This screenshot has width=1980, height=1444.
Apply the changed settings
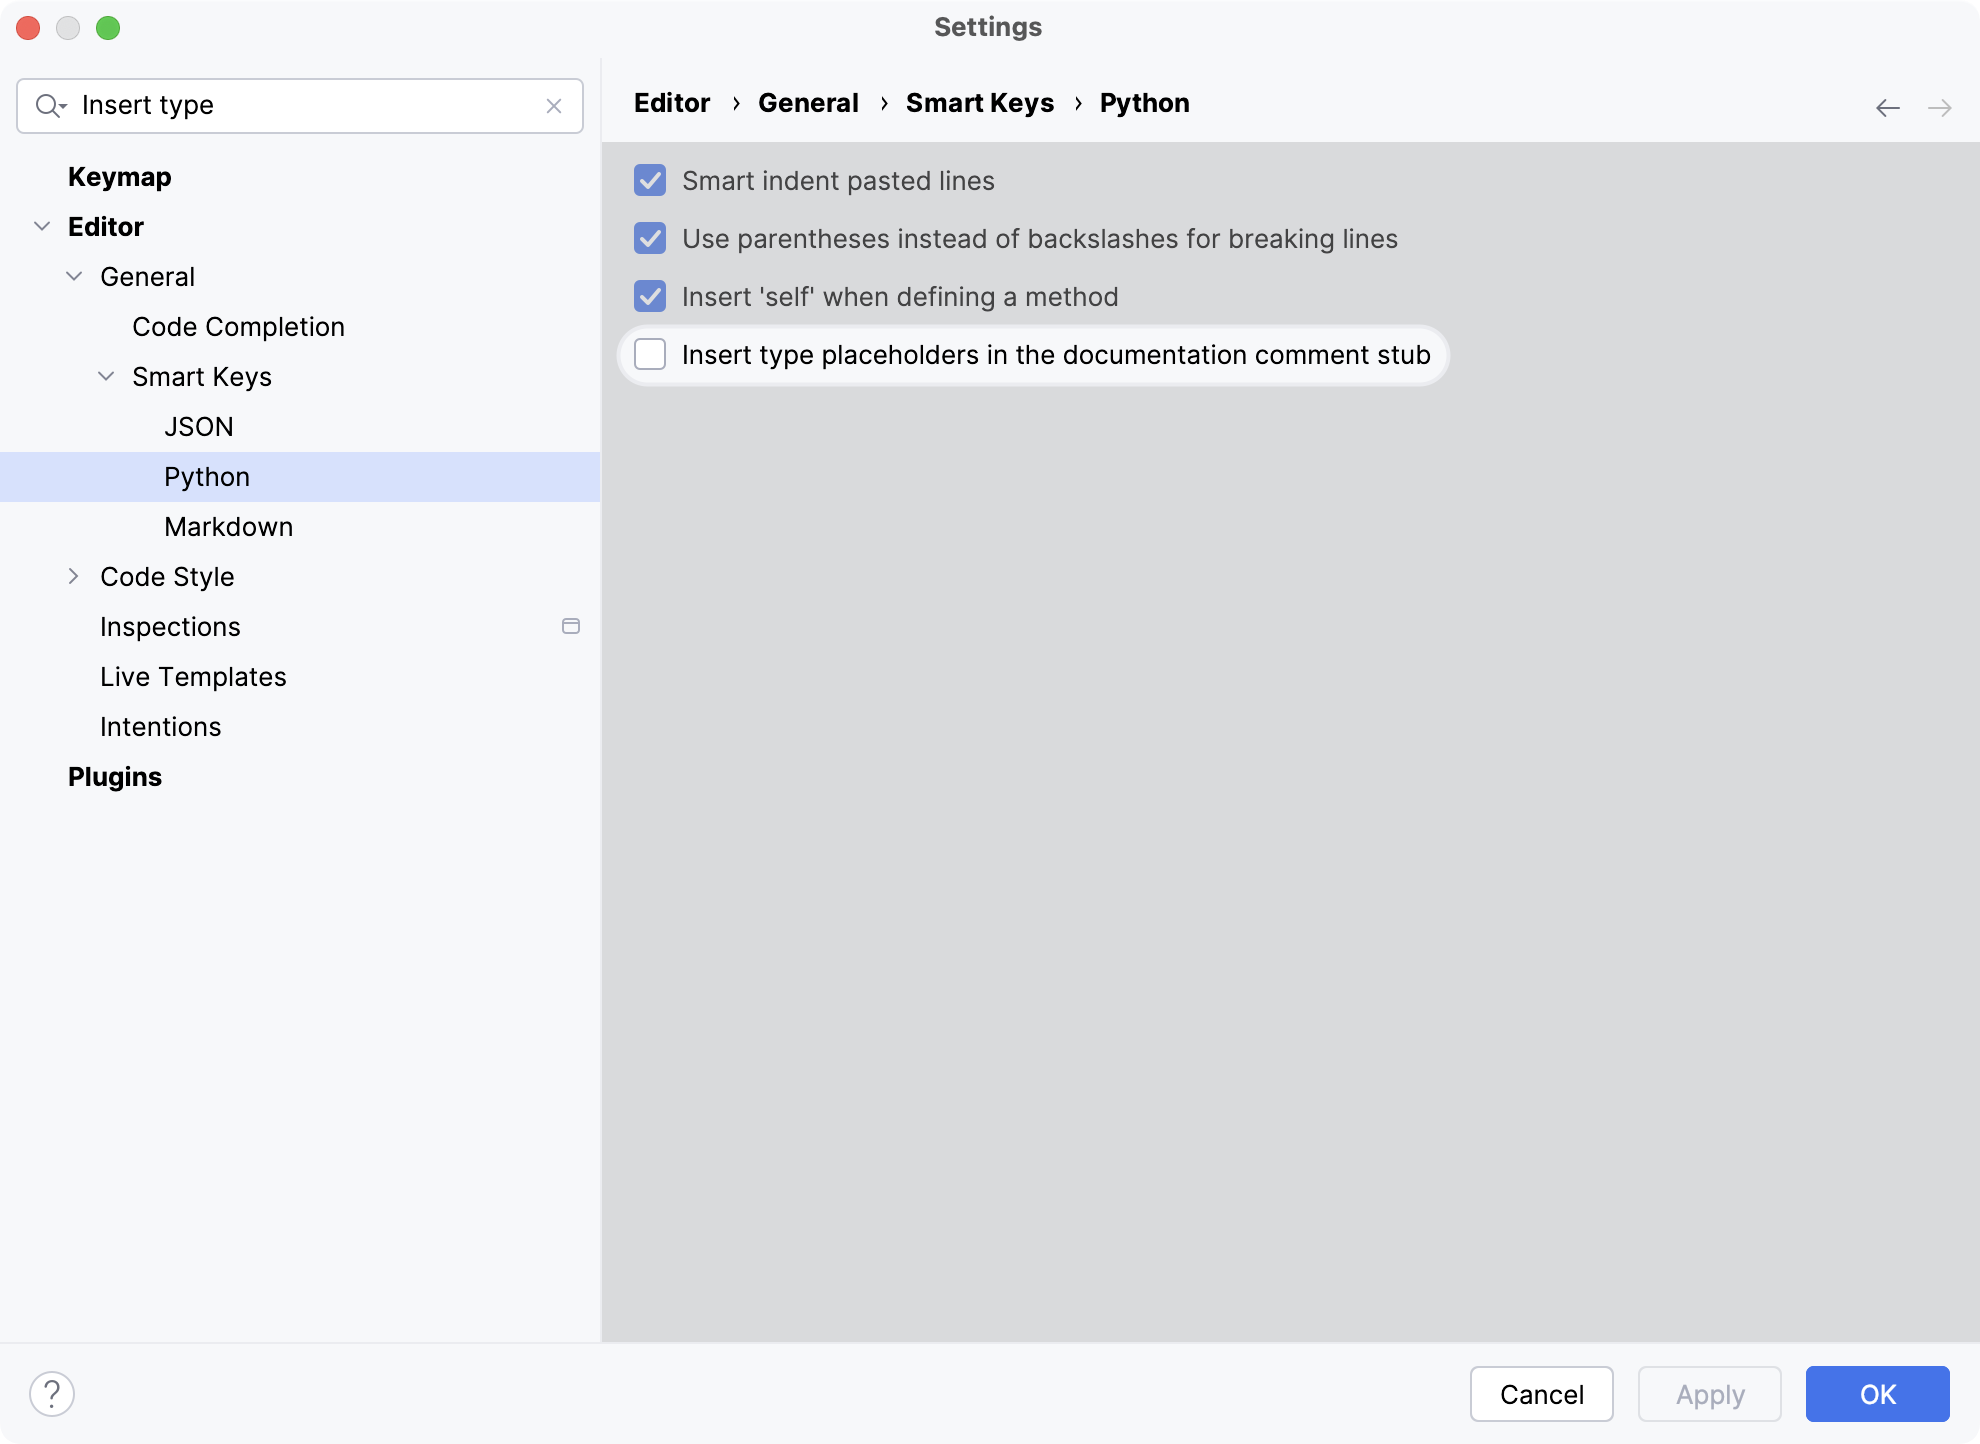pos(1709,1394)
